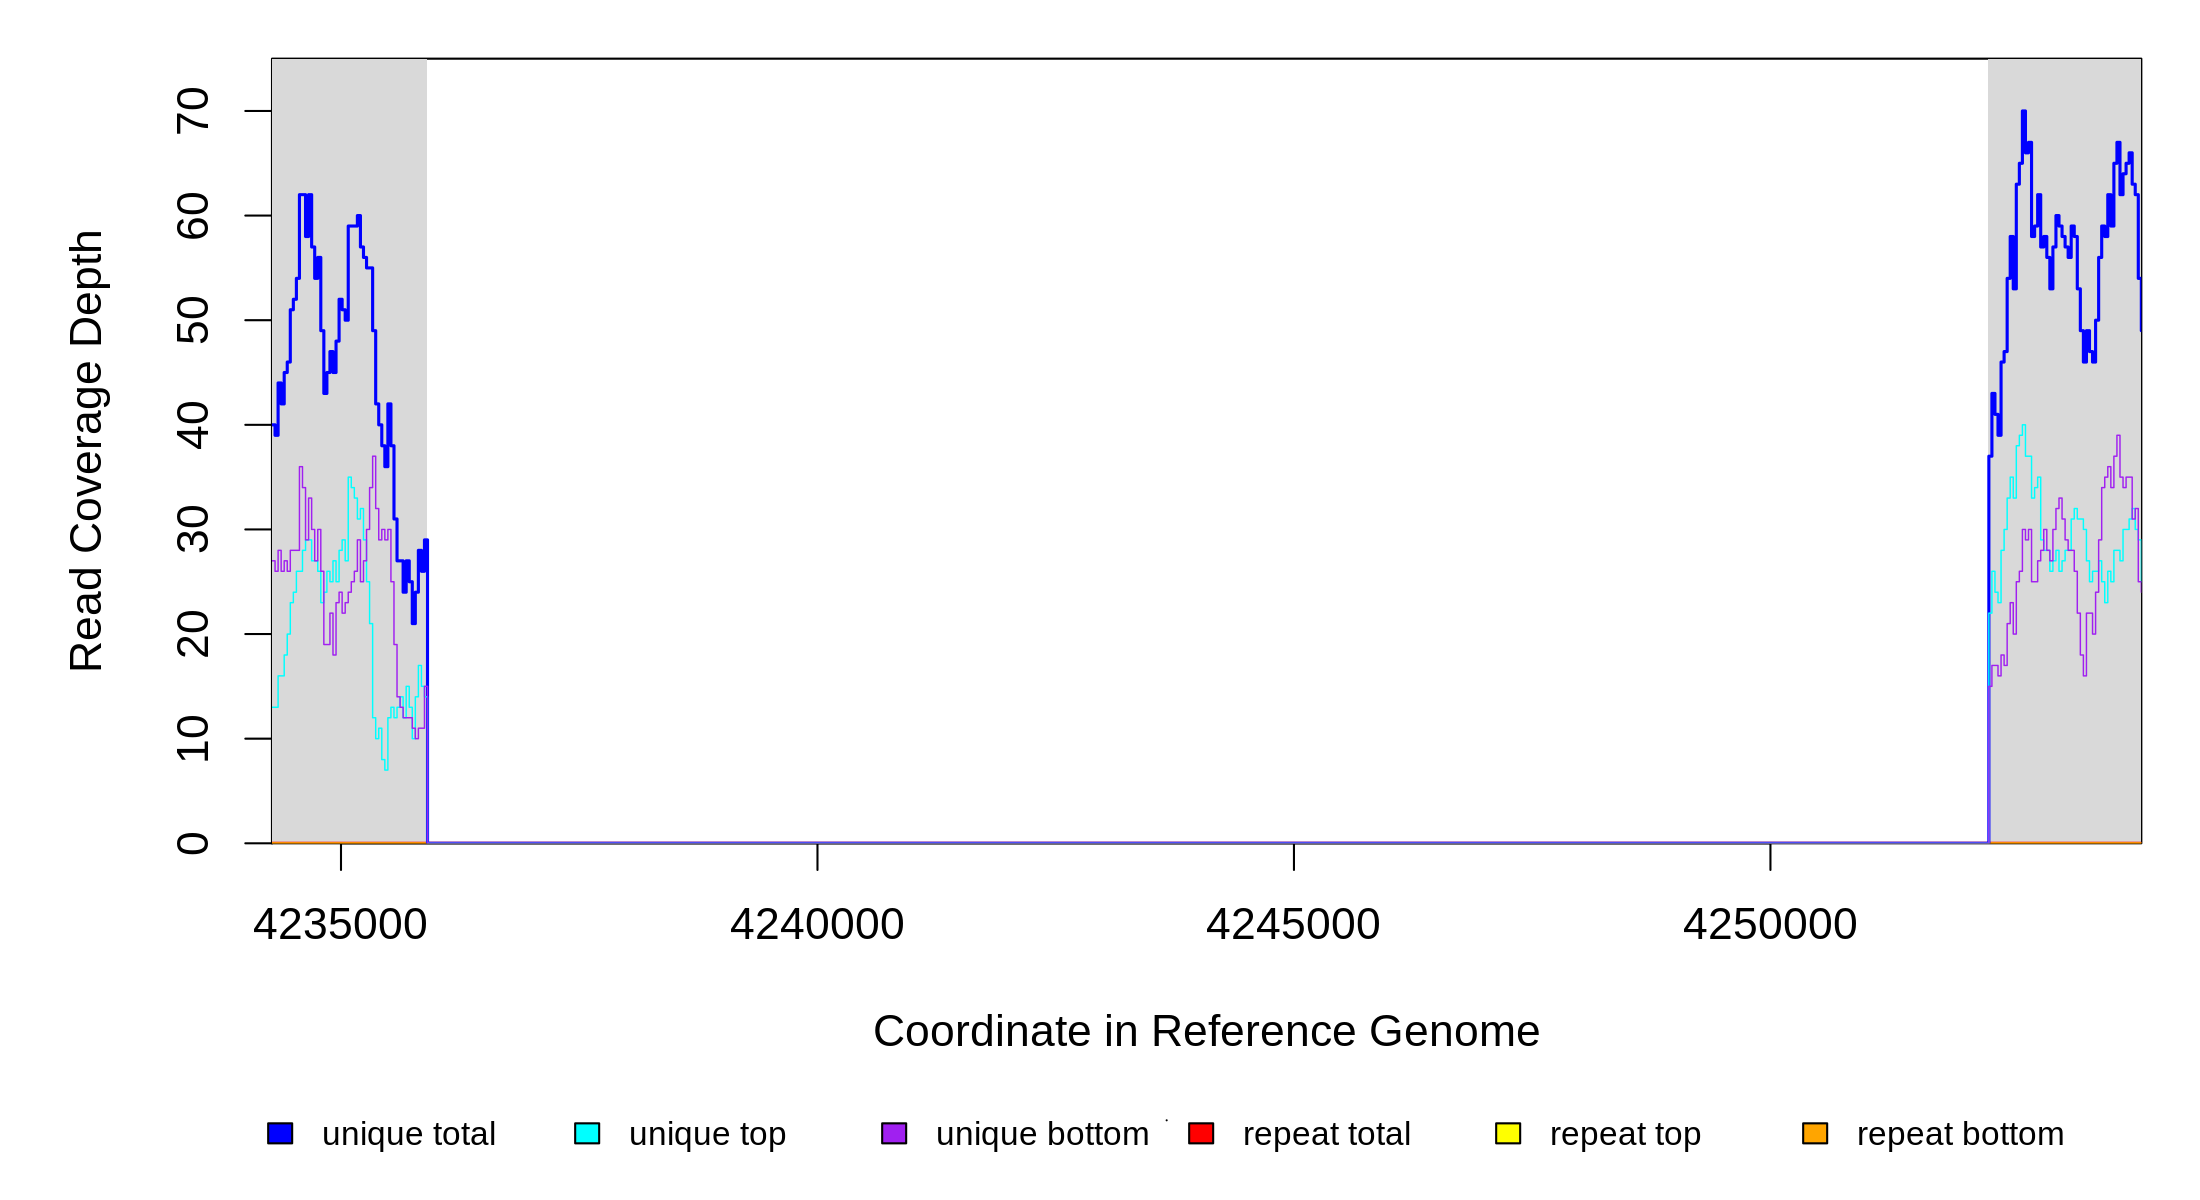Click the cyan unique top legend swatch
The image size is (2200, 1200).
[587, 1133]
